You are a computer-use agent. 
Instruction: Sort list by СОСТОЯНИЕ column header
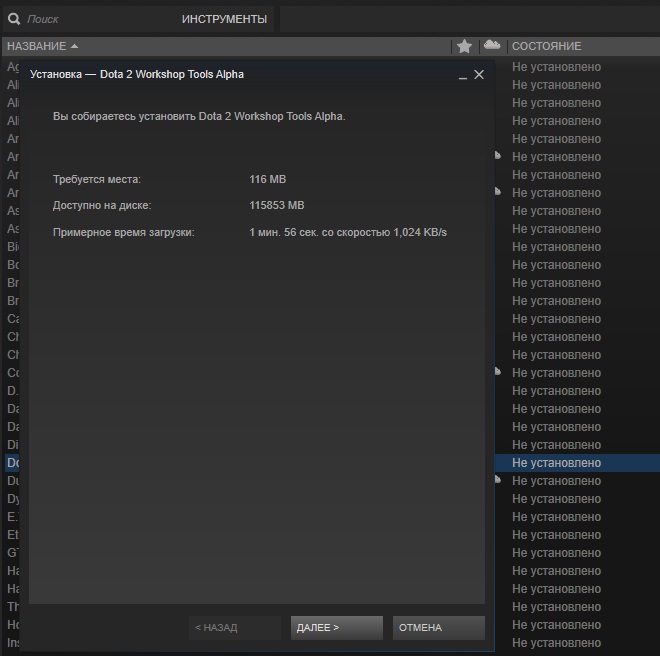[x=546, y=46]
